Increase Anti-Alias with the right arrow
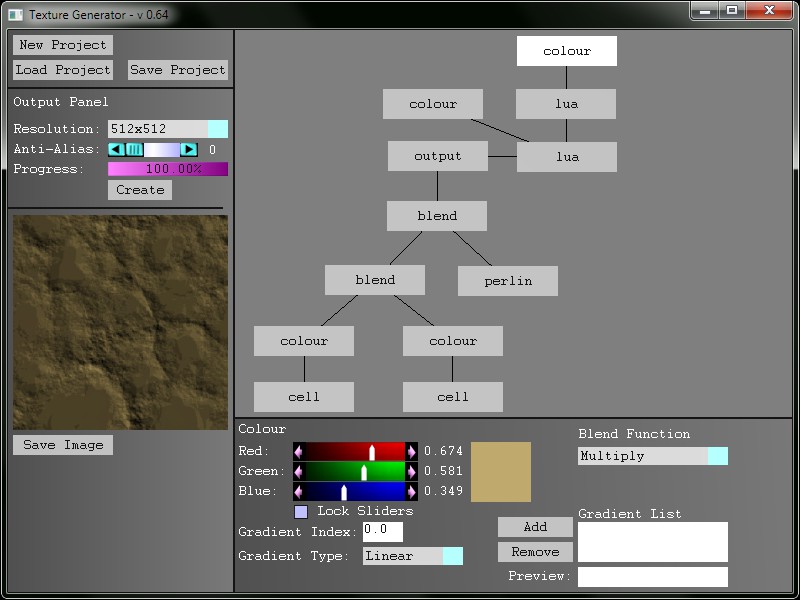This screenshot has height=600, width=800. point(189,148)
